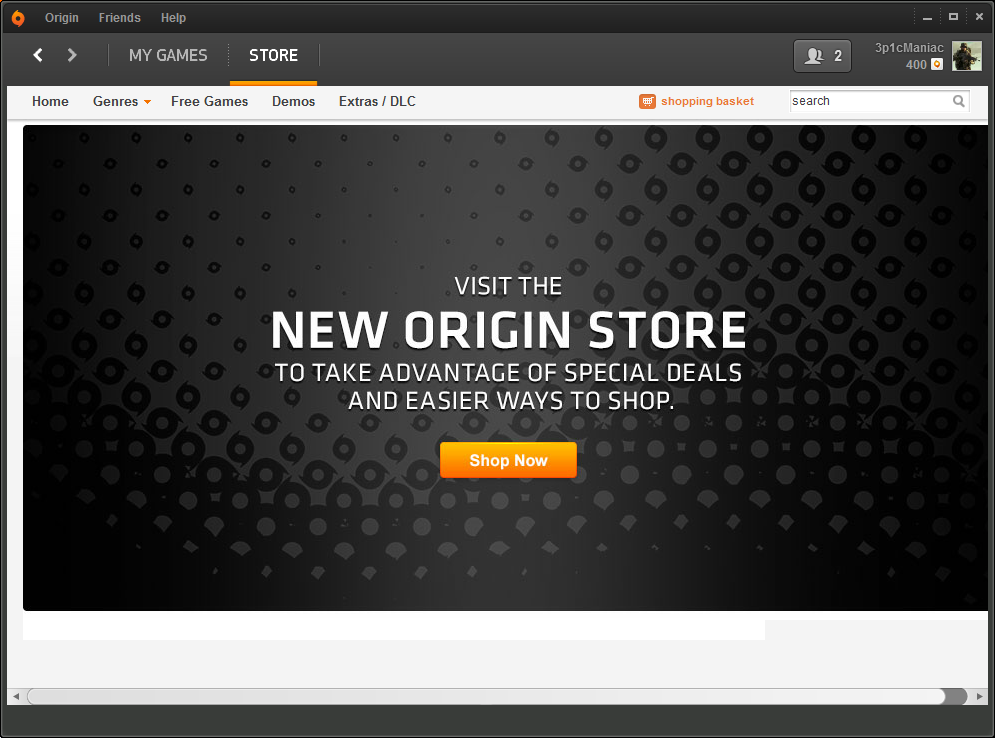This screenshot has height=738, width=995.
Task: Open the Origin menu
Action: pyautogui.click(x=62, y=18)
